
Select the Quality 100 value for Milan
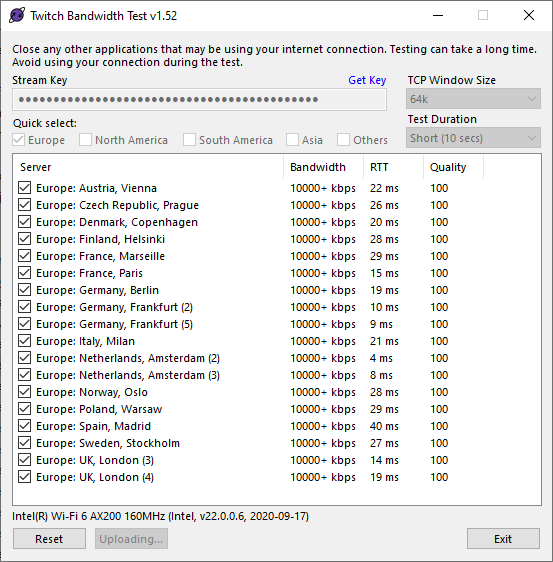tap(439, 341)
